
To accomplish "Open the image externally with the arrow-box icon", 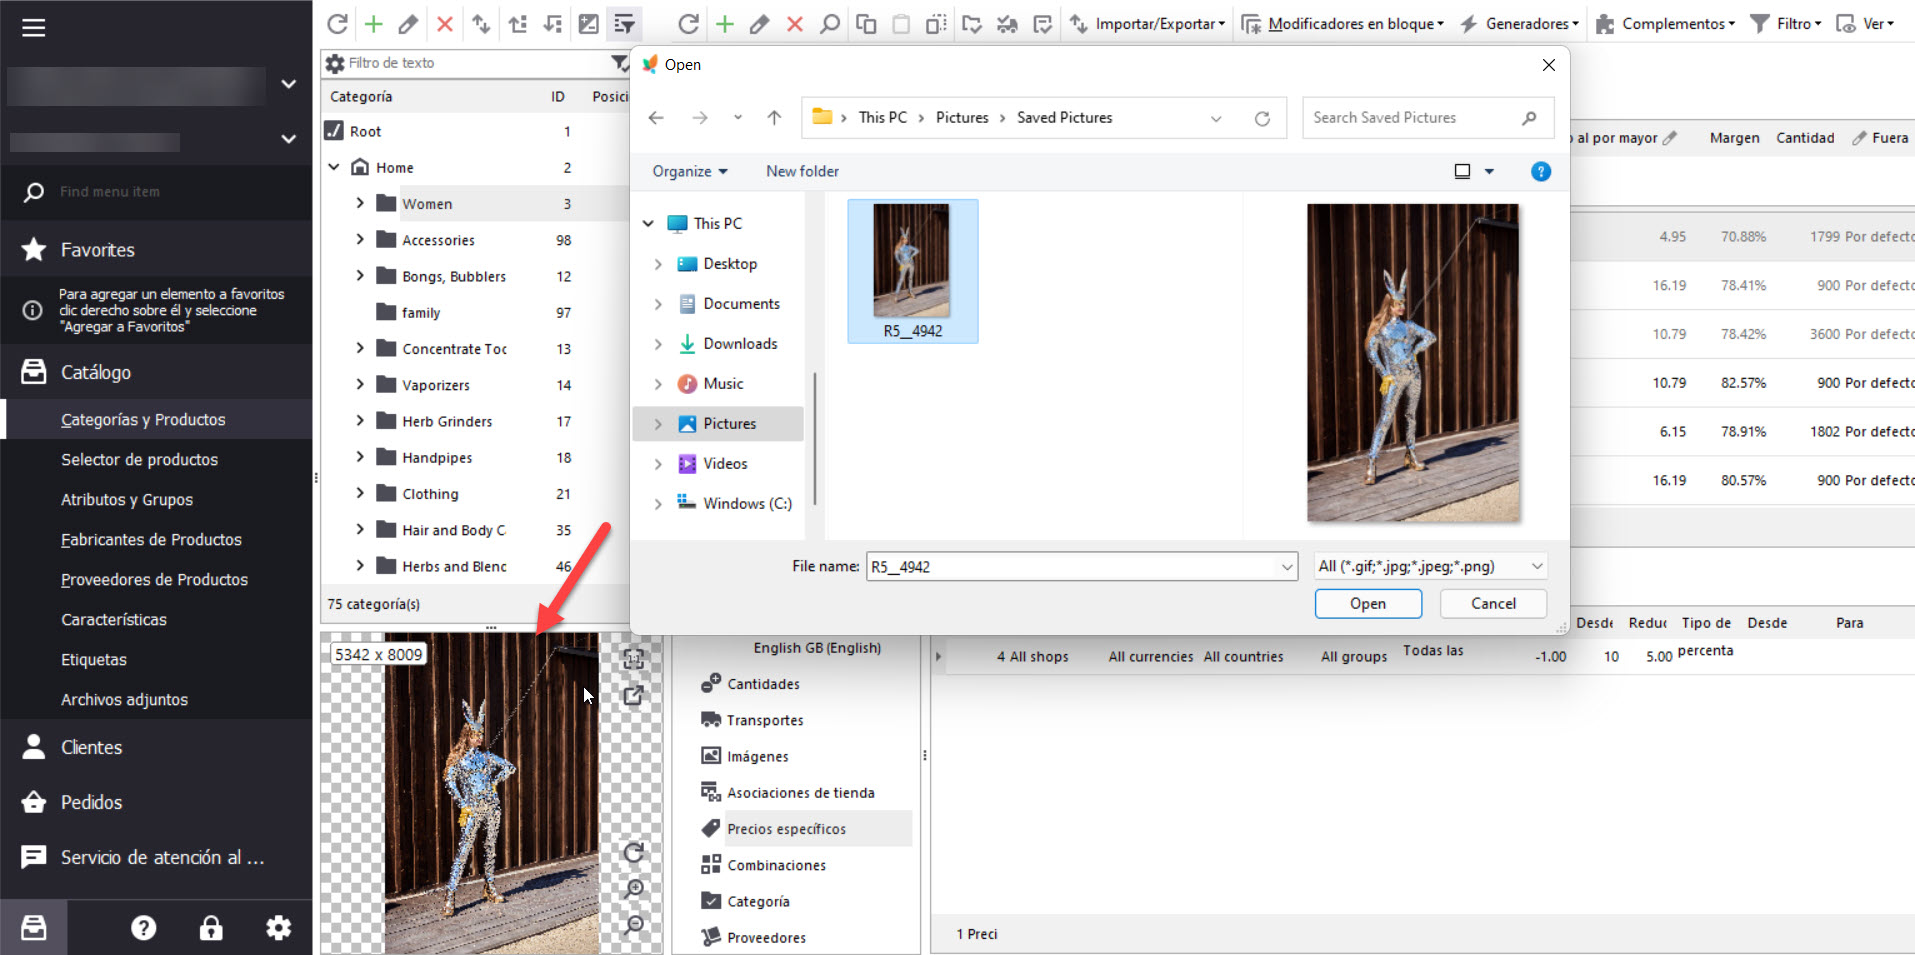I will (x=634, y=695).
